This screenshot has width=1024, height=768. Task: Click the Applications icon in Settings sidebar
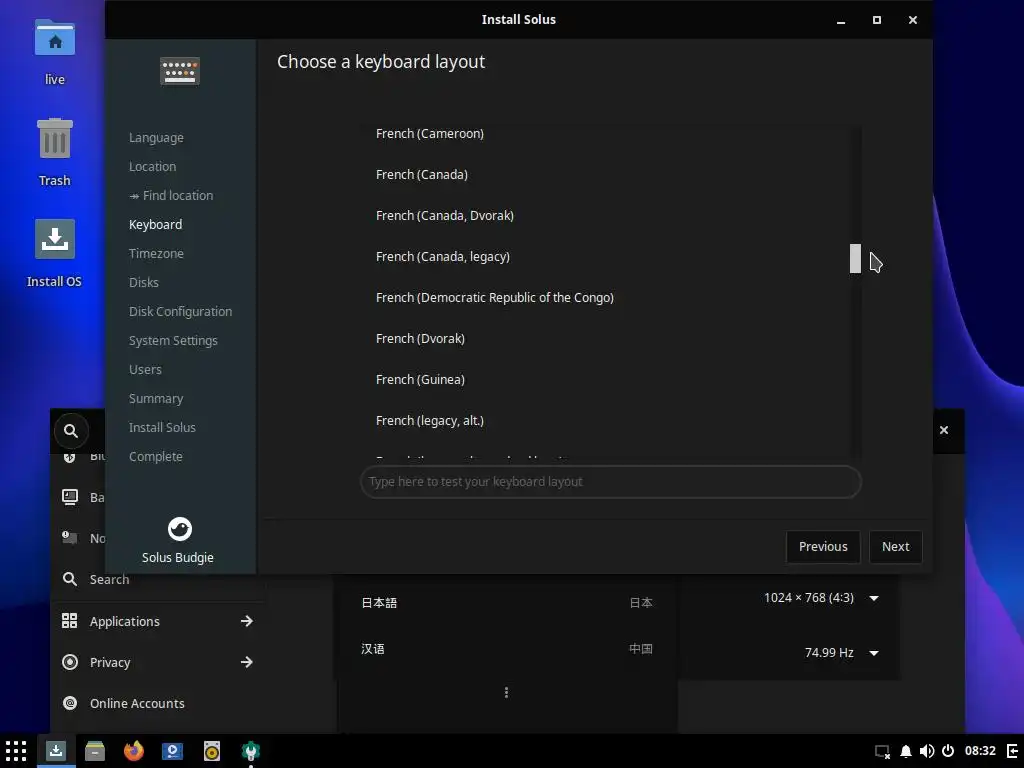[x=70, y=621]
